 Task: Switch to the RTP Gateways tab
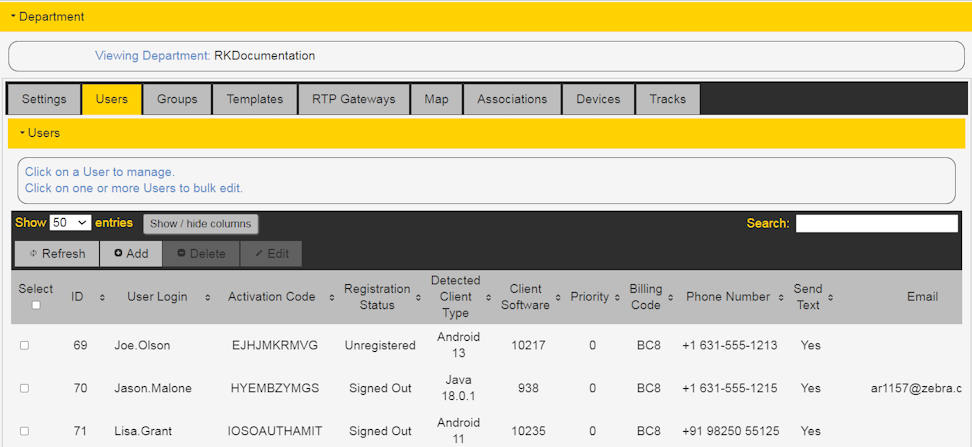click(353, 99)
